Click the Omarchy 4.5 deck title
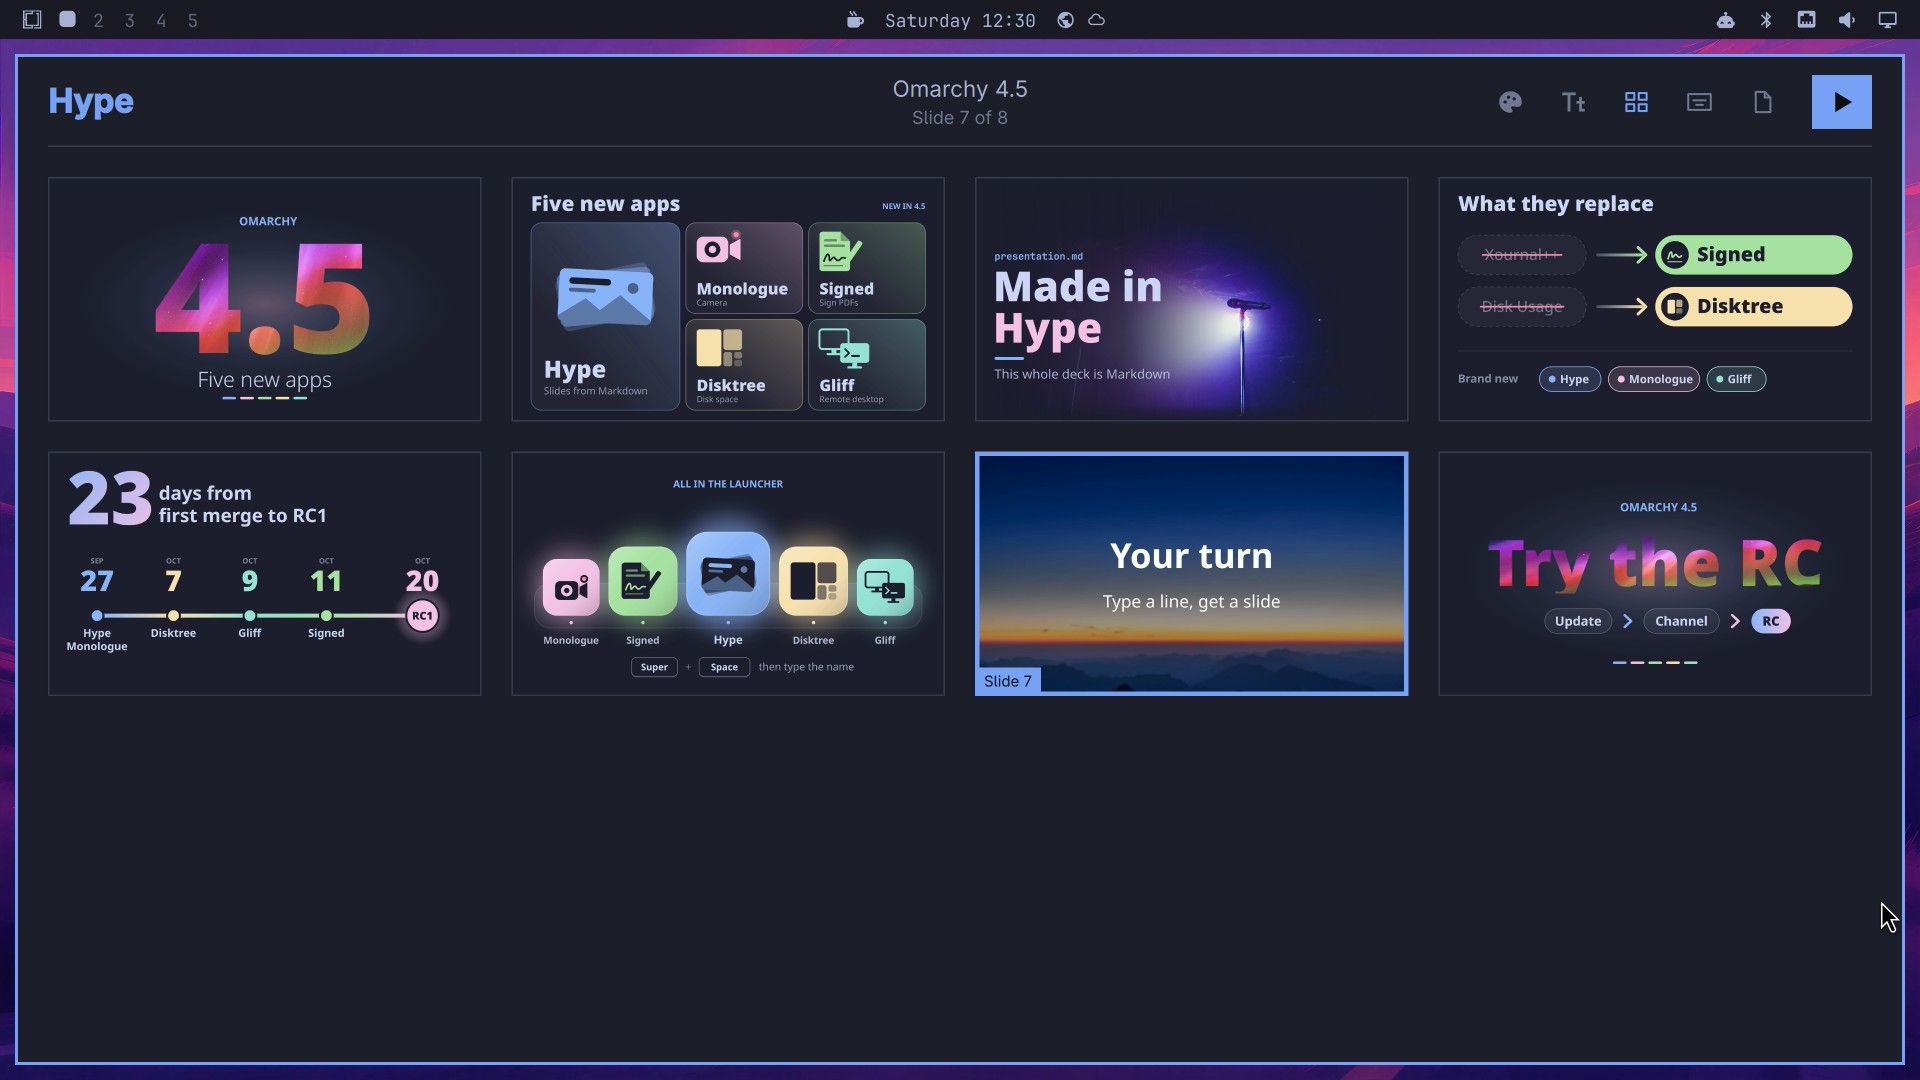This screenshot has height=1080, width=1920. [x=960, y=89]
